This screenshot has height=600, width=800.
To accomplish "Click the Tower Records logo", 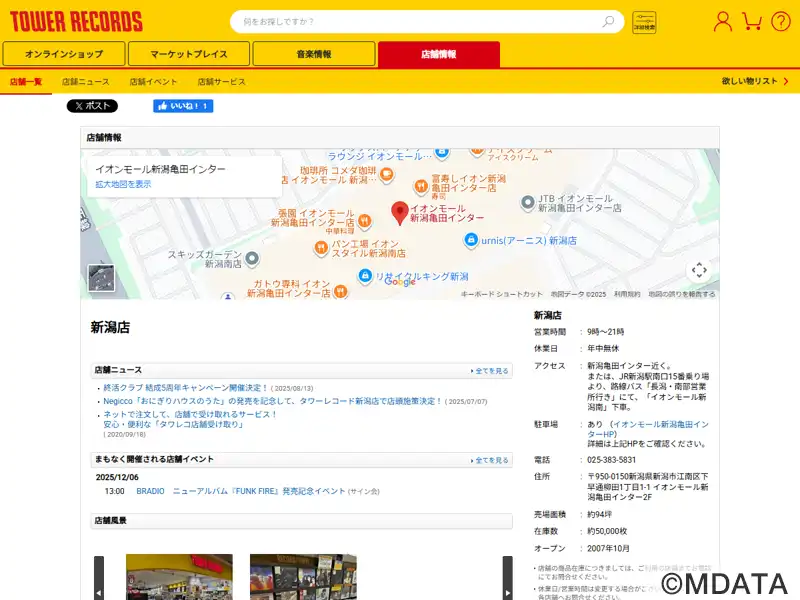I will [76, 22].
